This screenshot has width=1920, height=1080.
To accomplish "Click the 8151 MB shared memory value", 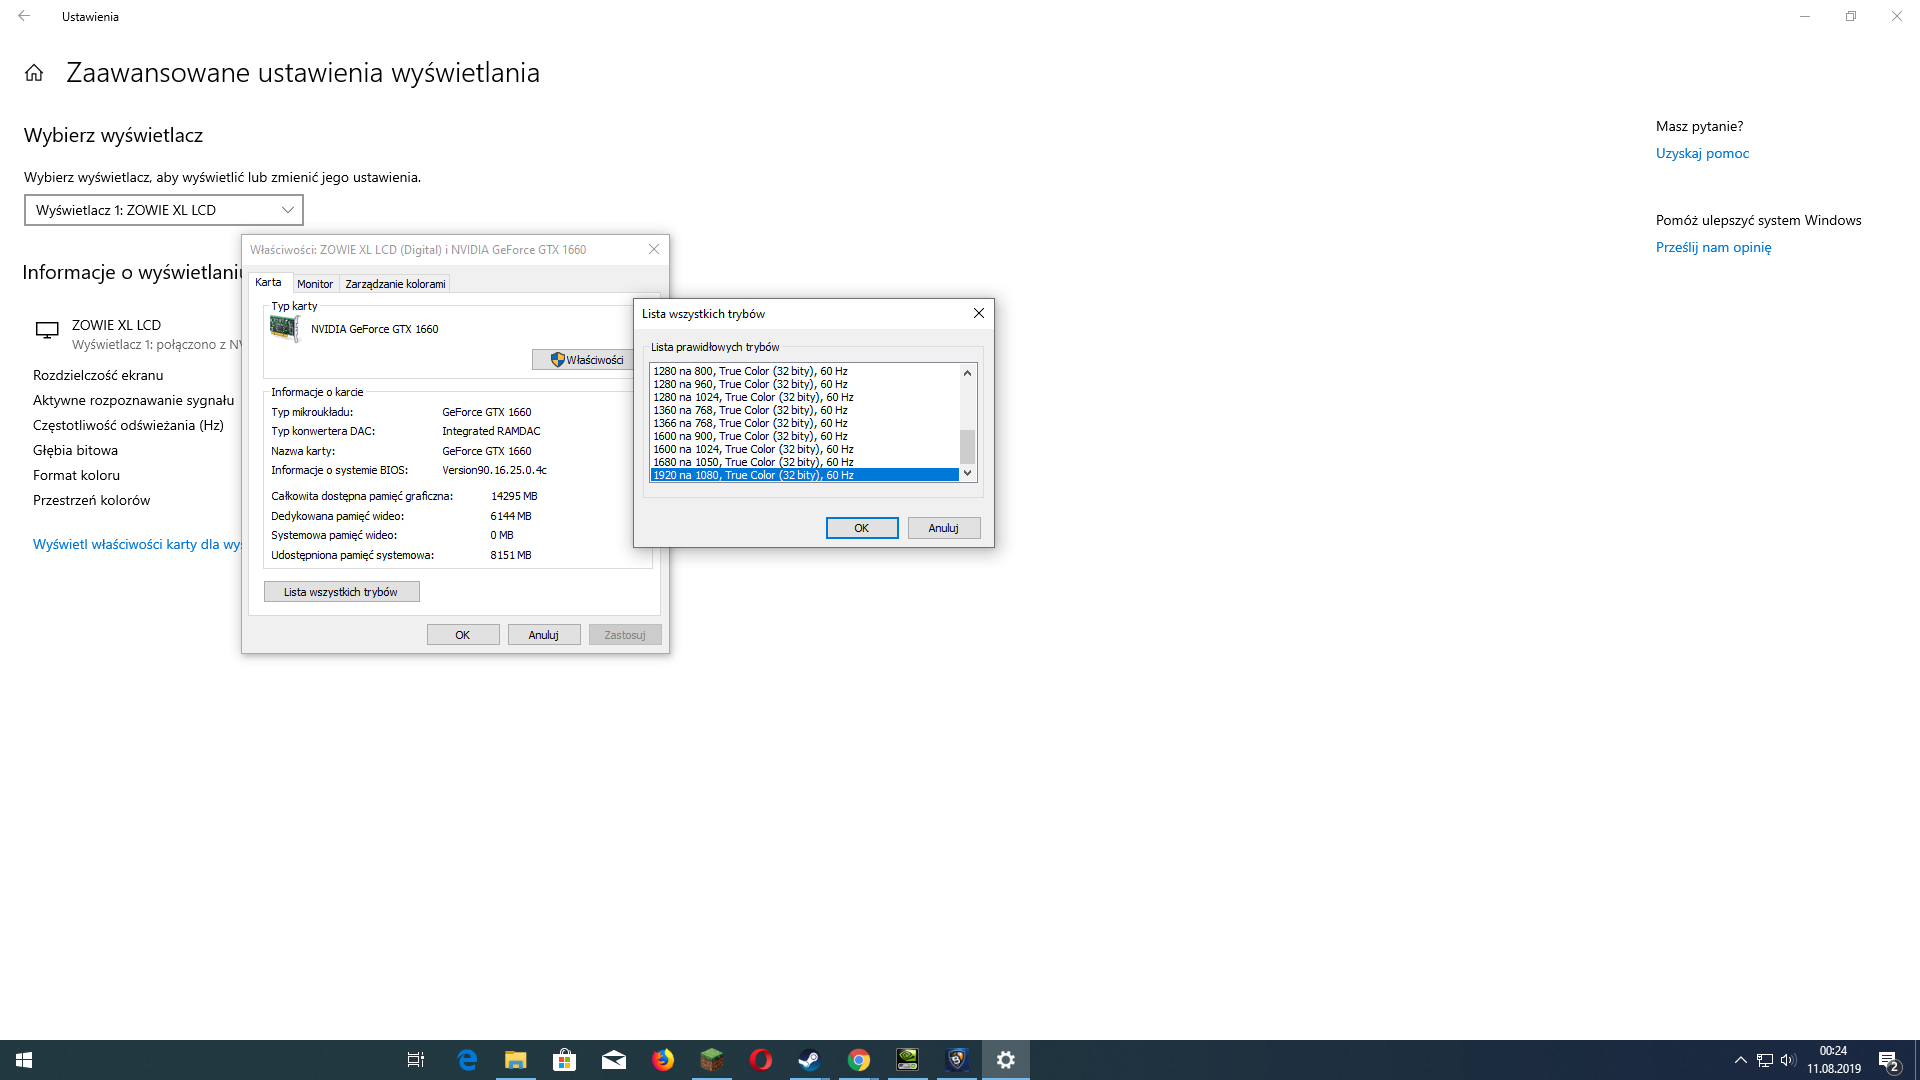I will point(511,555).
